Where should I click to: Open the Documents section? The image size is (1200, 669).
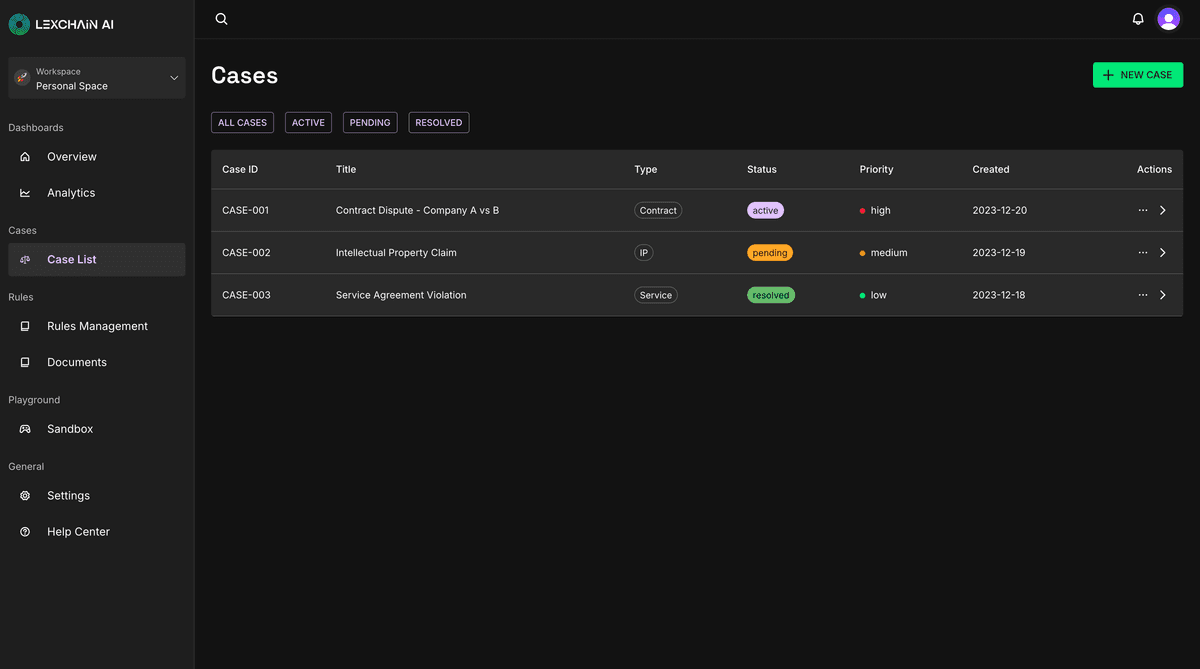point(97,362)
